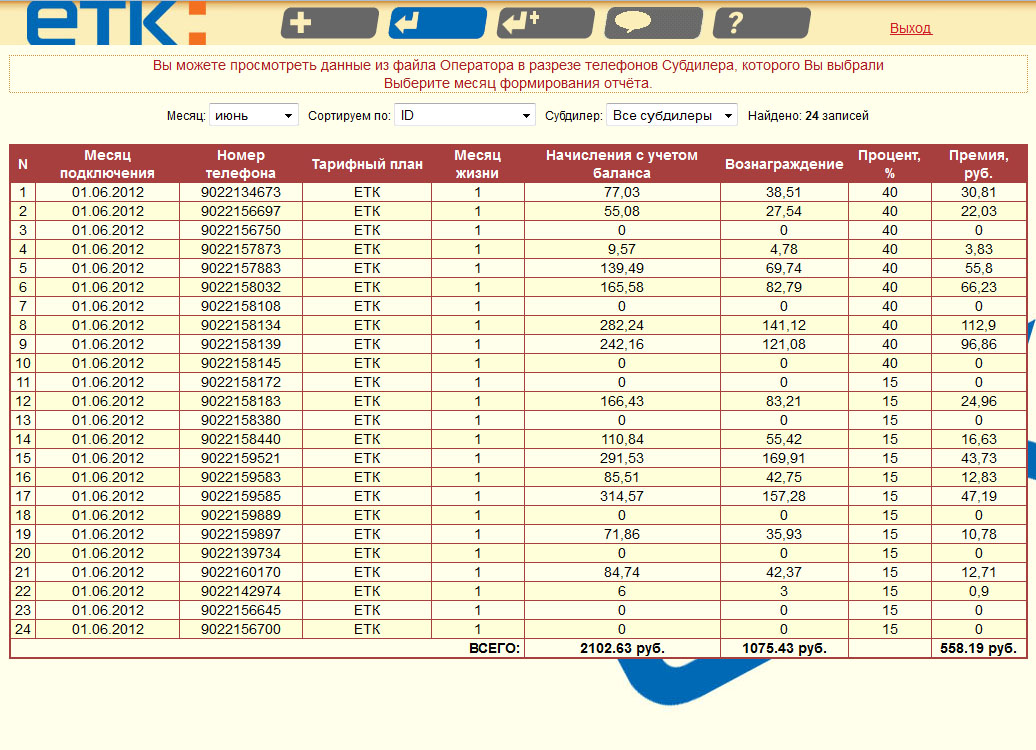The width and height of the screenshot is (1036, 750).
Task: Click the Месяц жизни column header
Action: tap(477, 164)
